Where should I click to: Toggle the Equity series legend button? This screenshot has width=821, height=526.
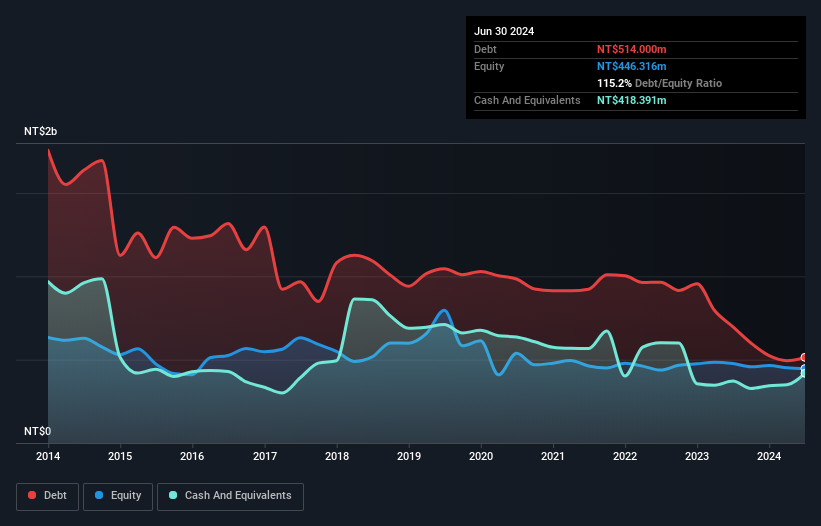coord(118,496)
